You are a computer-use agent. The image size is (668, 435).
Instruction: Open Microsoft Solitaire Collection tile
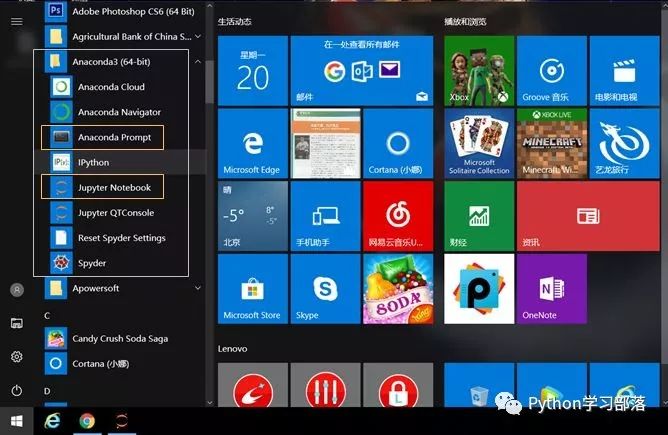coord(479,143)
